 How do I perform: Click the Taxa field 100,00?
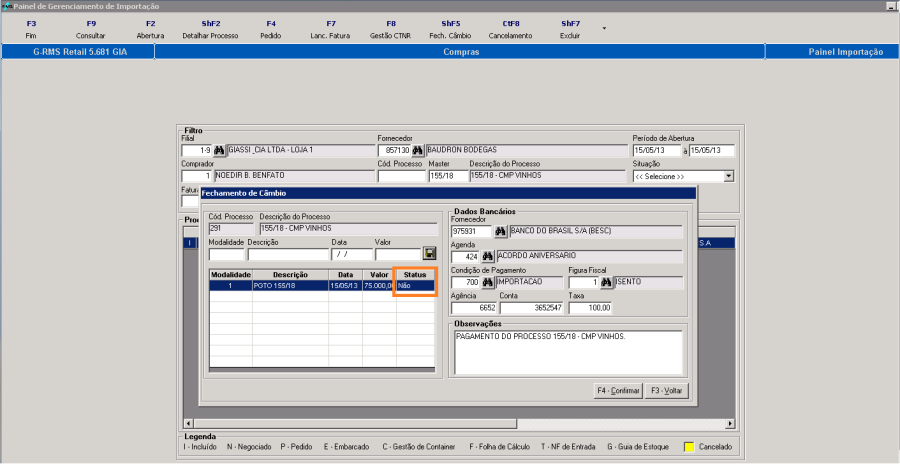point(590,308)
